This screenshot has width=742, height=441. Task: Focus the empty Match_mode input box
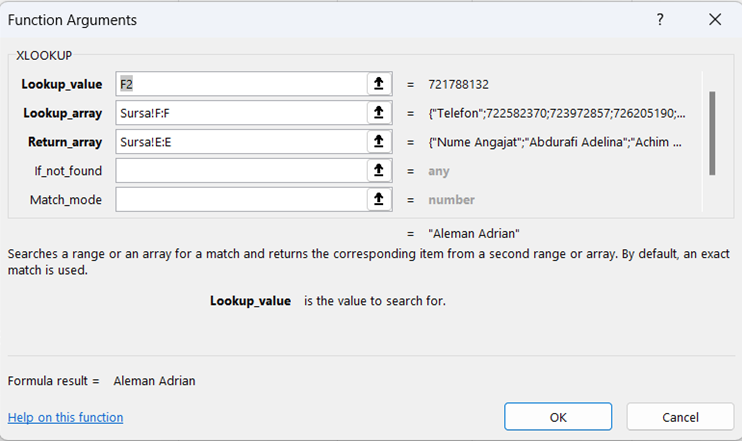coord(240,200)
